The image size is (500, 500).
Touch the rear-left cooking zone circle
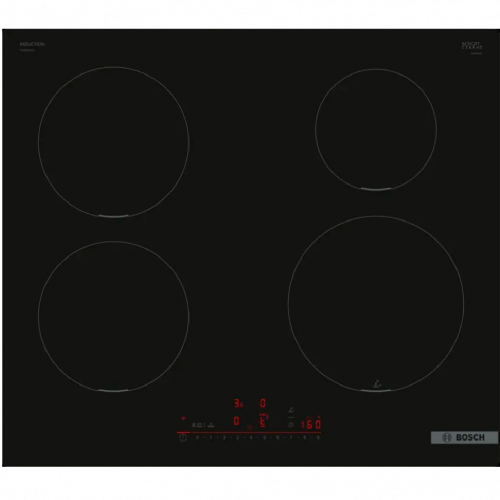coord(114,142)
